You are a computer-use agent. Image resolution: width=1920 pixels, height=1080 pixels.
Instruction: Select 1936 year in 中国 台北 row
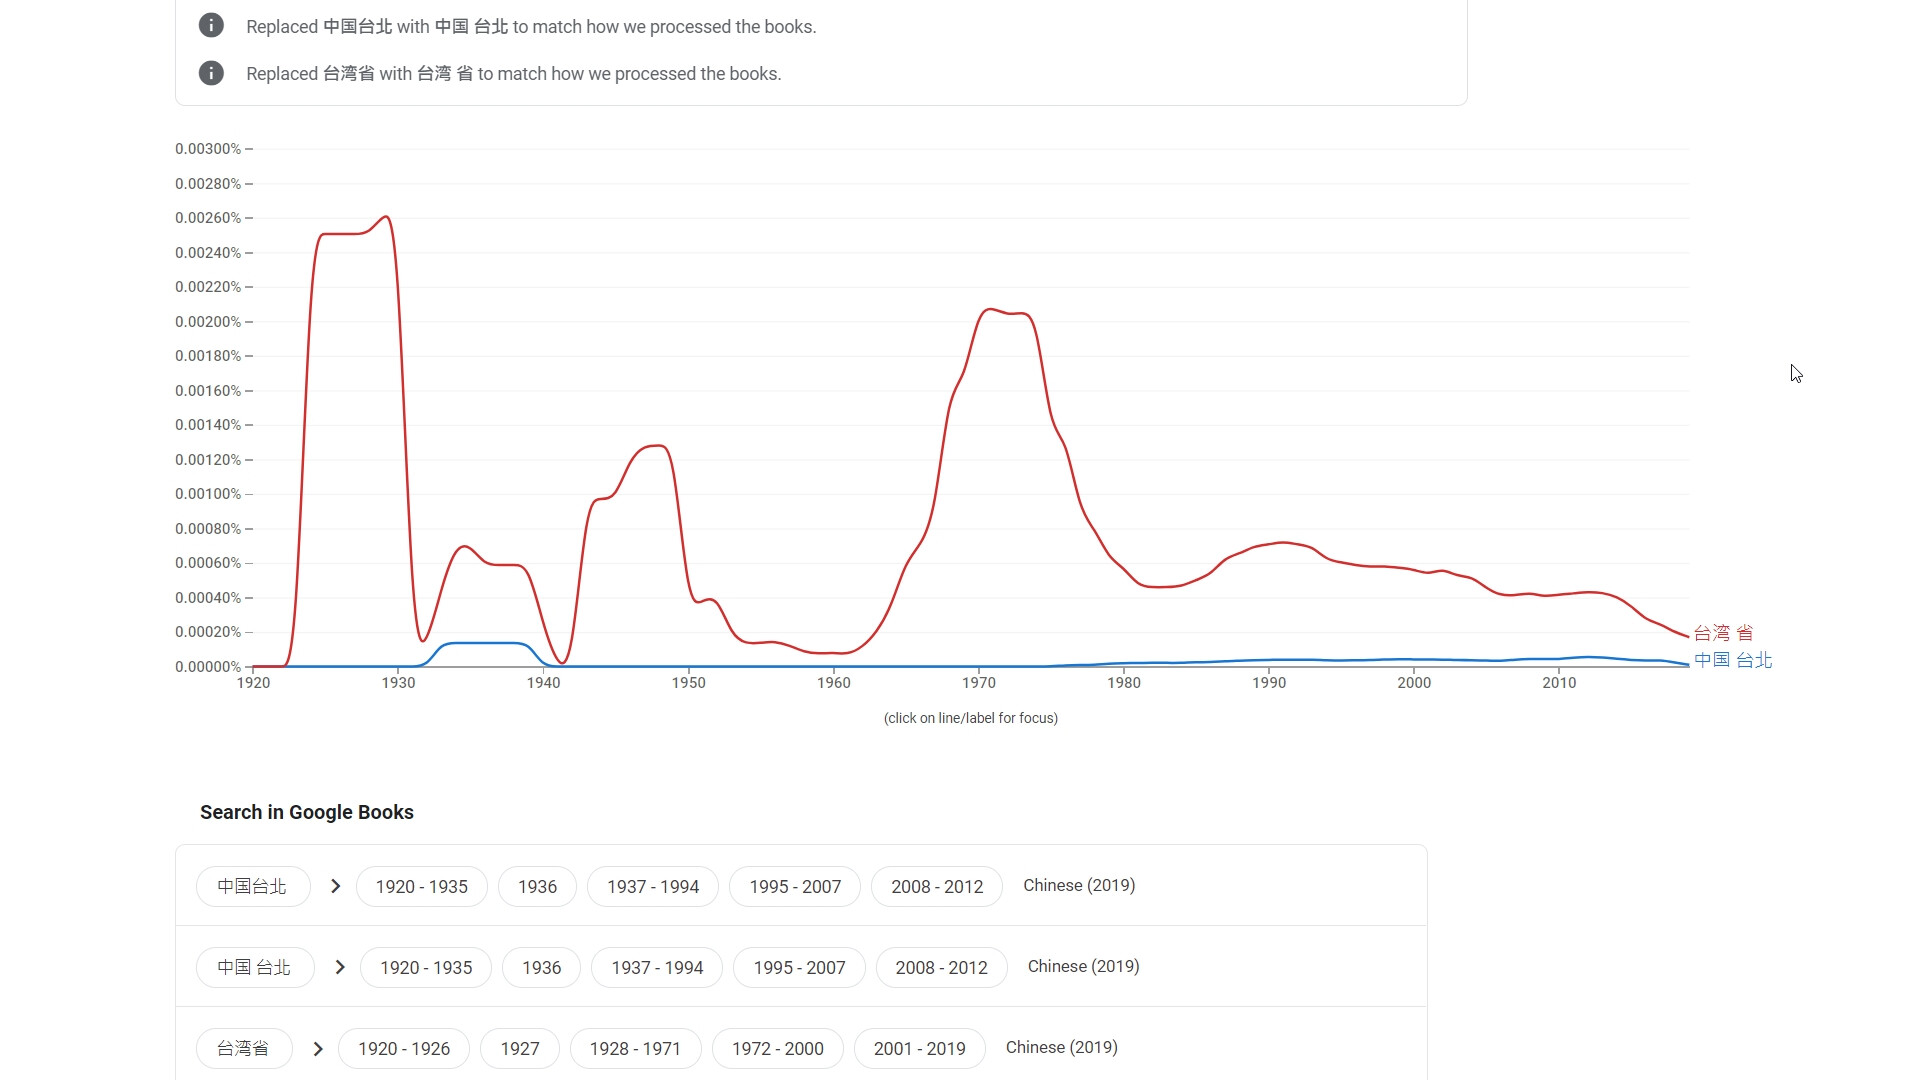coord(541,967)
